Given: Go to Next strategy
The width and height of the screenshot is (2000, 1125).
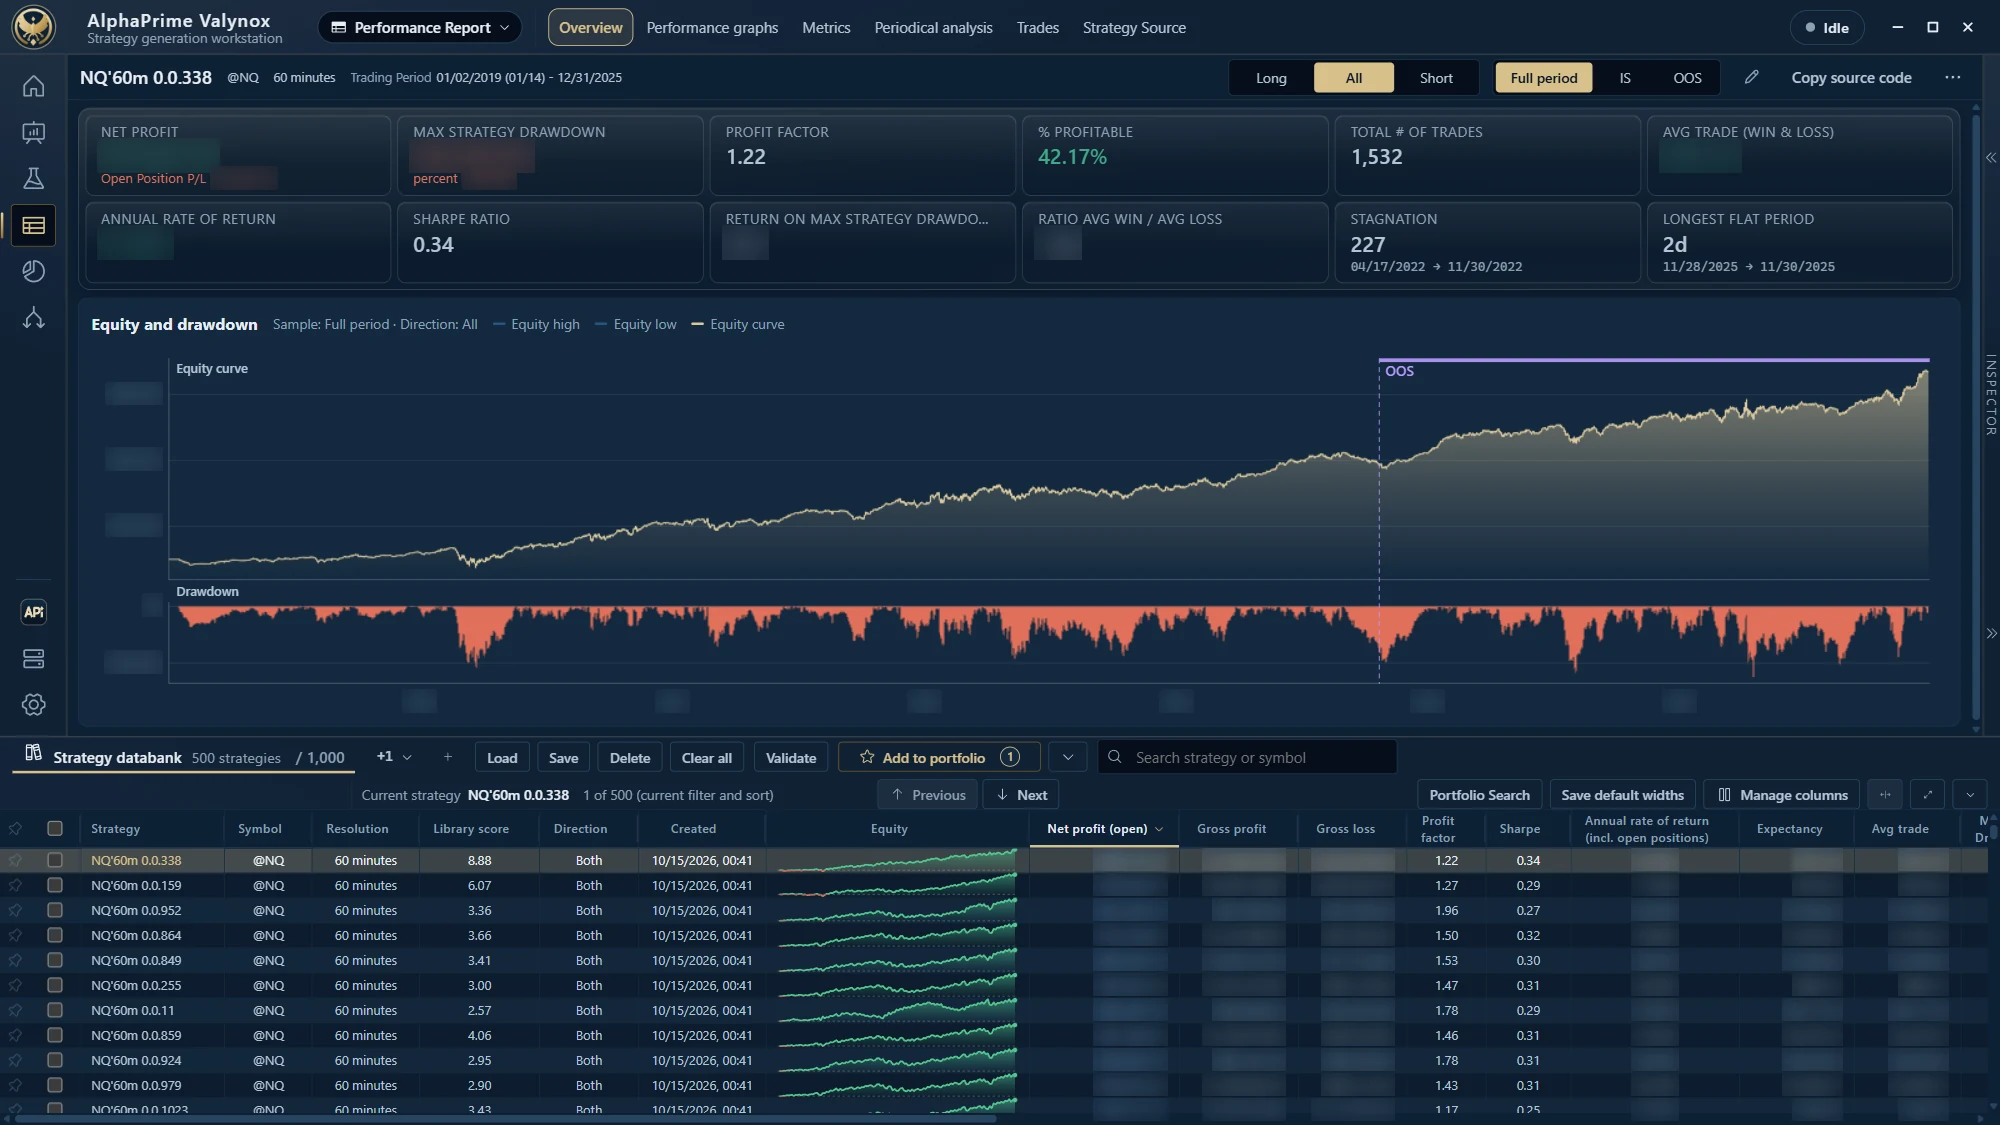Looking at the screenshot, I should click(x=1021, y=795).
